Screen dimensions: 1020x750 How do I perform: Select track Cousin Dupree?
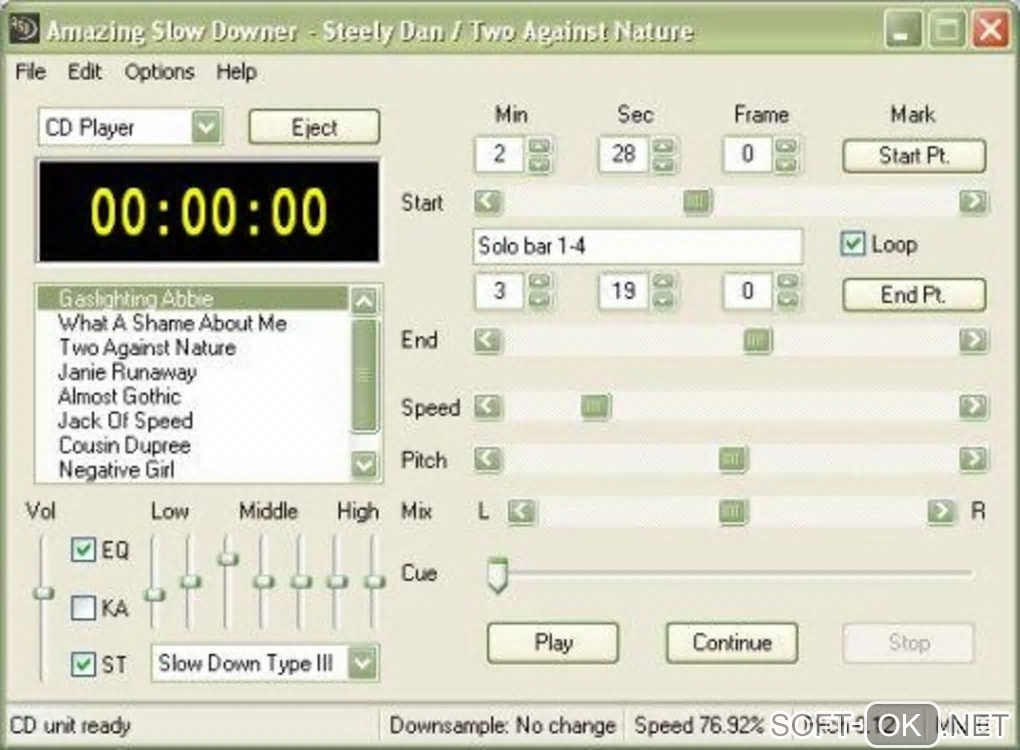tap(193, 446)
